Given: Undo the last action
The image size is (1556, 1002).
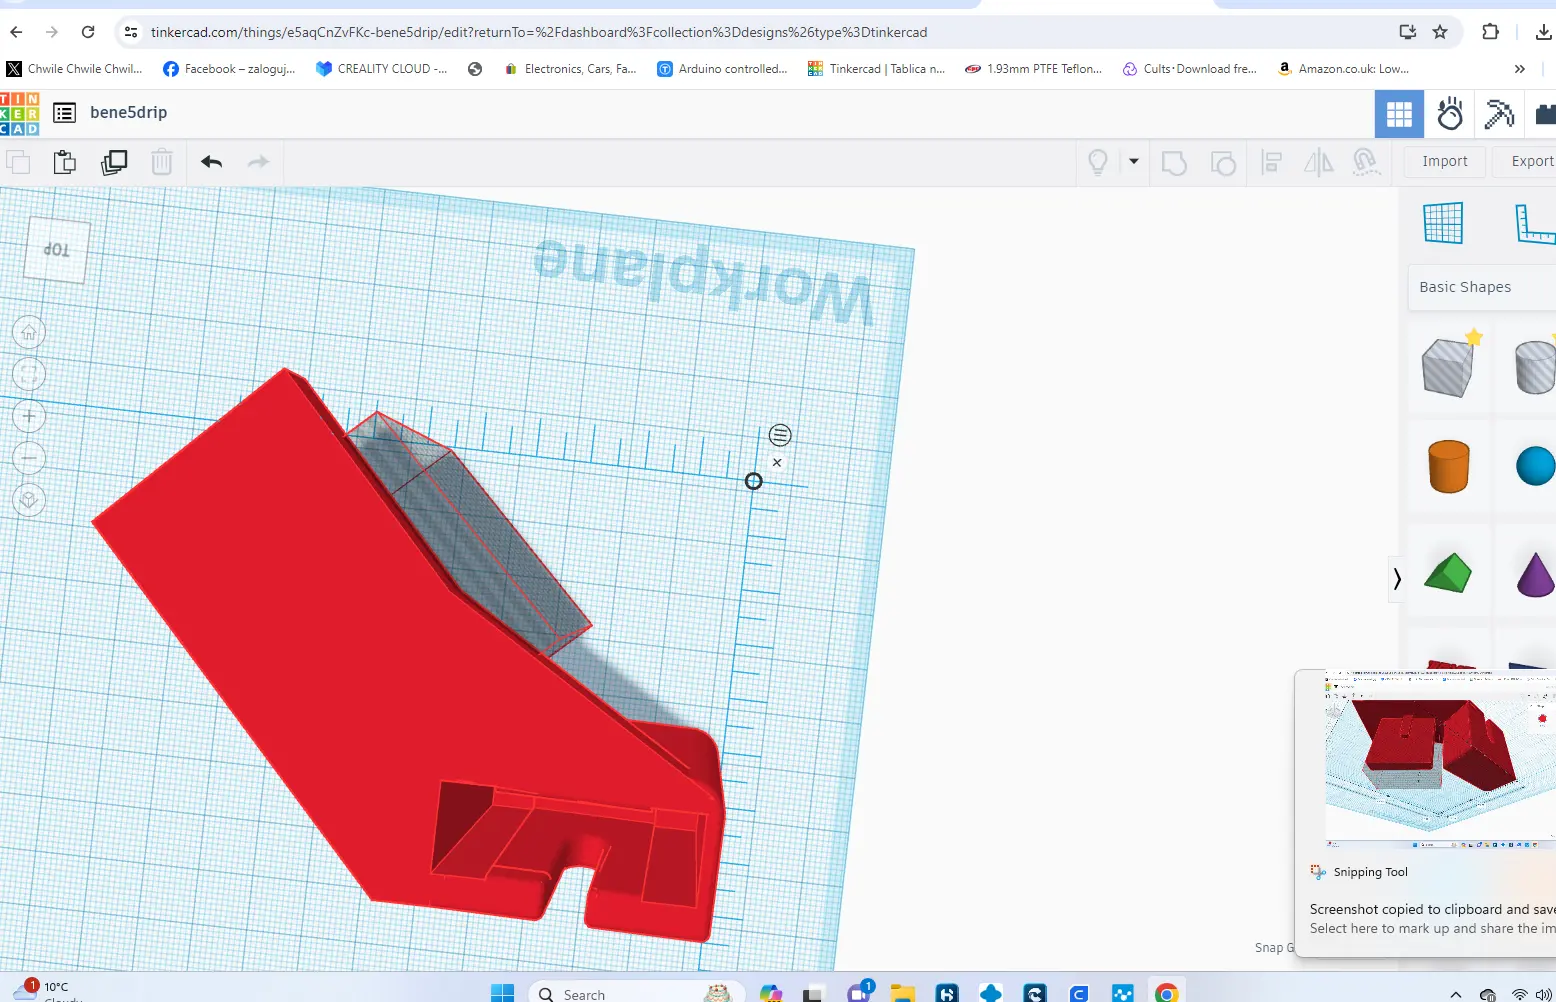Looking at the screenshot, I should click(211, 161).
